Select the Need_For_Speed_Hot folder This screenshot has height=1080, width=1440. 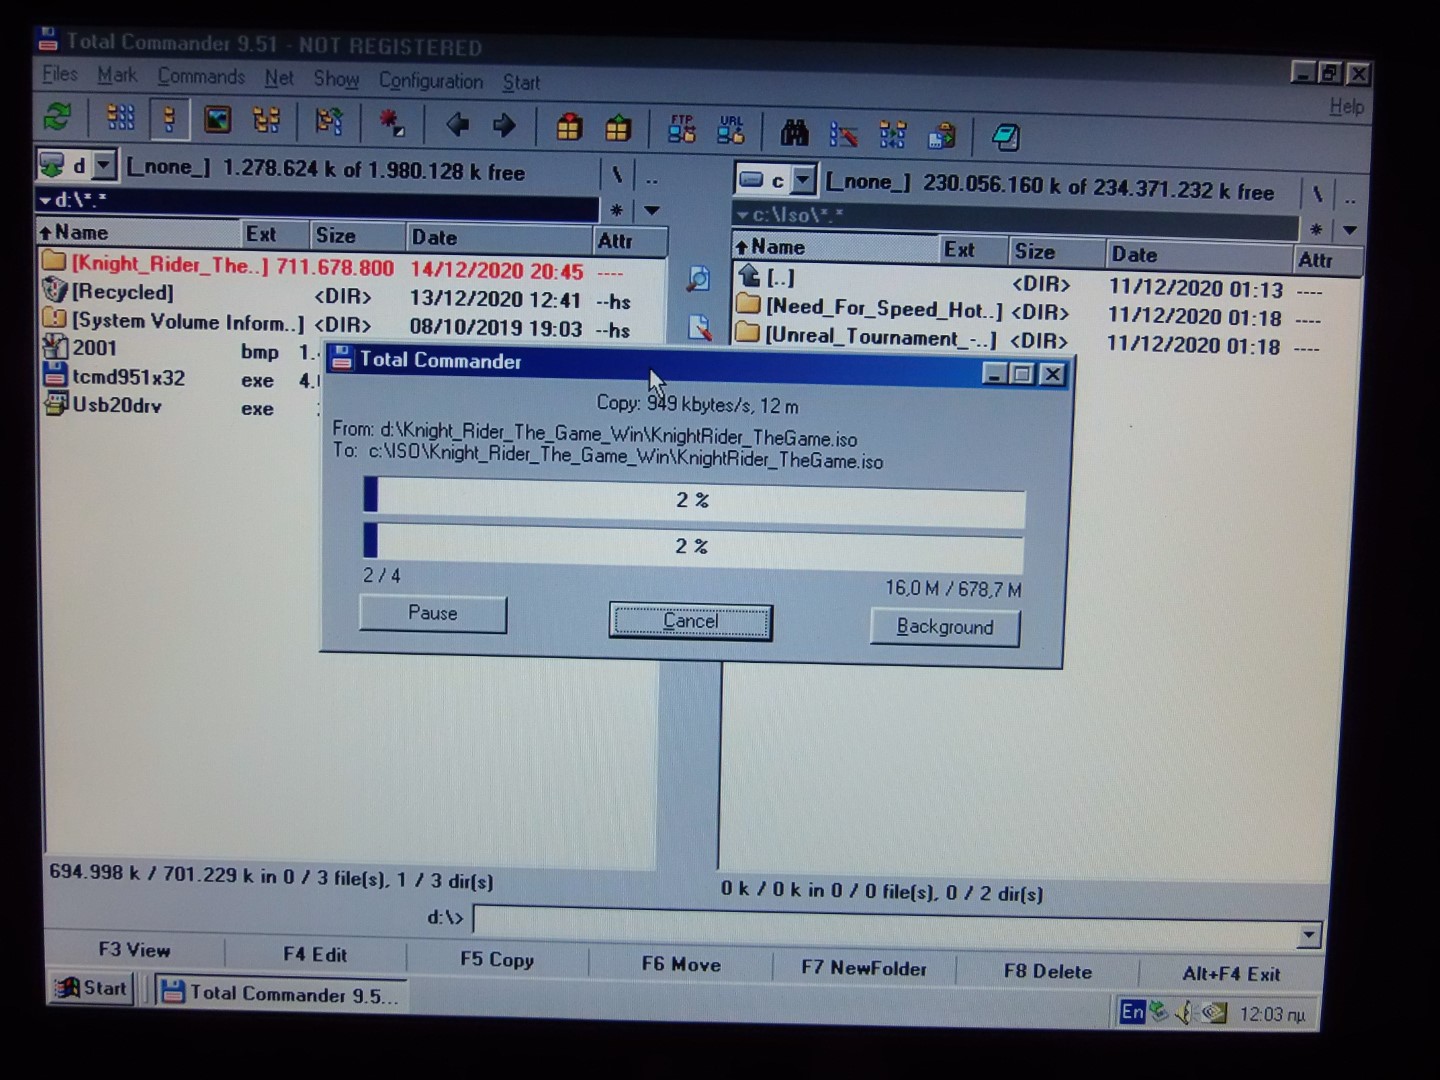pyautogui.click(x=884, y=309)
